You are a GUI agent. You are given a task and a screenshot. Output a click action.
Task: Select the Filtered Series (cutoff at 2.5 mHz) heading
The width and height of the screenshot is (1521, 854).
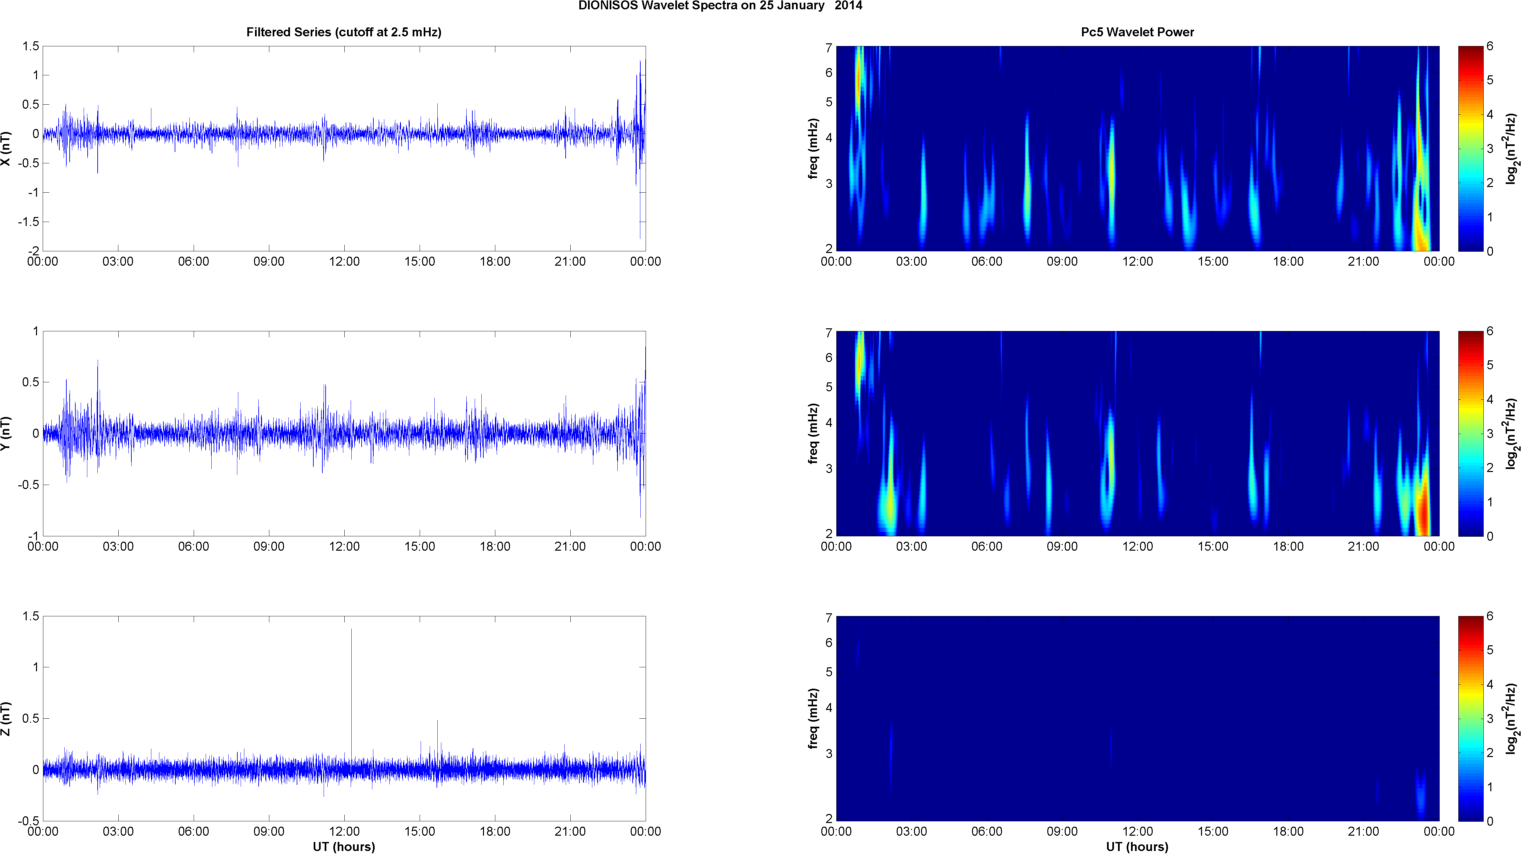pyautogui.click(x=344, y=32)
